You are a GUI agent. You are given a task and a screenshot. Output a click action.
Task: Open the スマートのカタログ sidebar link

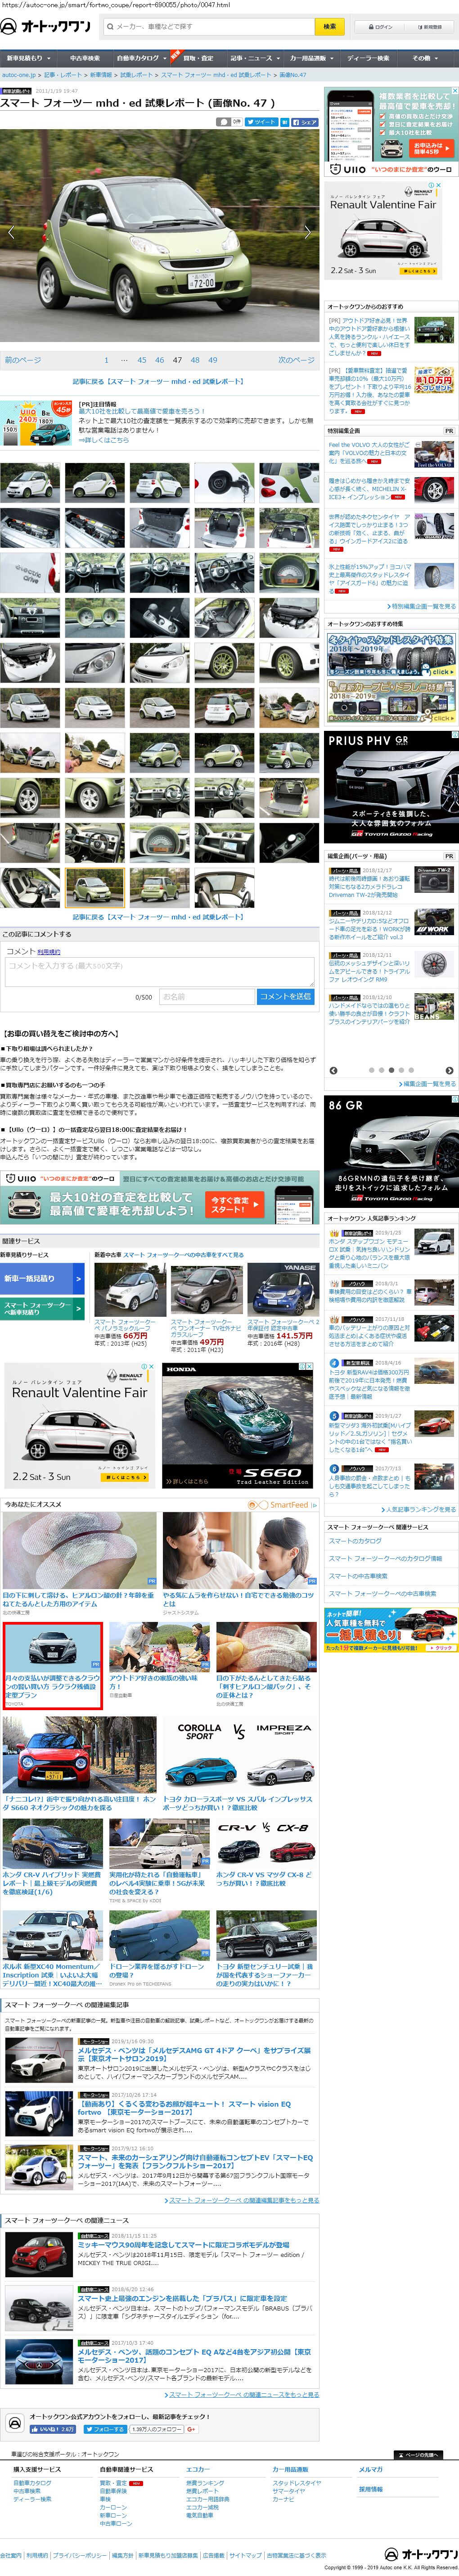(x=355, y=1542)
